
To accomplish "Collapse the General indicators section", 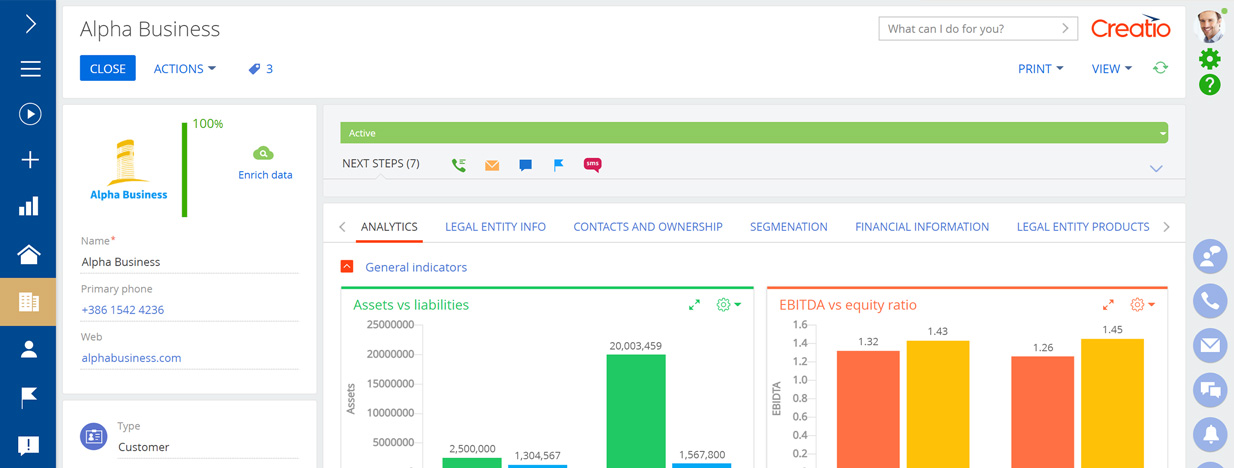I will coord(347,267).
